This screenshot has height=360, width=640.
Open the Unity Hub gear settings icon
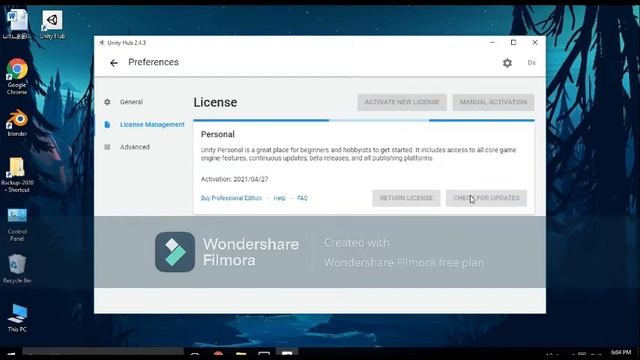(x=507, y=63)
